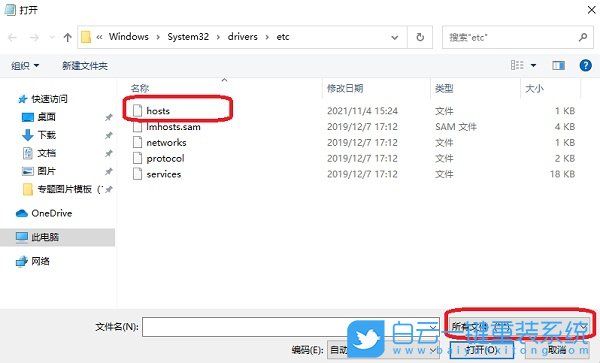Refresh the etc folder view
This screenshot has width=600, height=363.
tap(420, 37)
